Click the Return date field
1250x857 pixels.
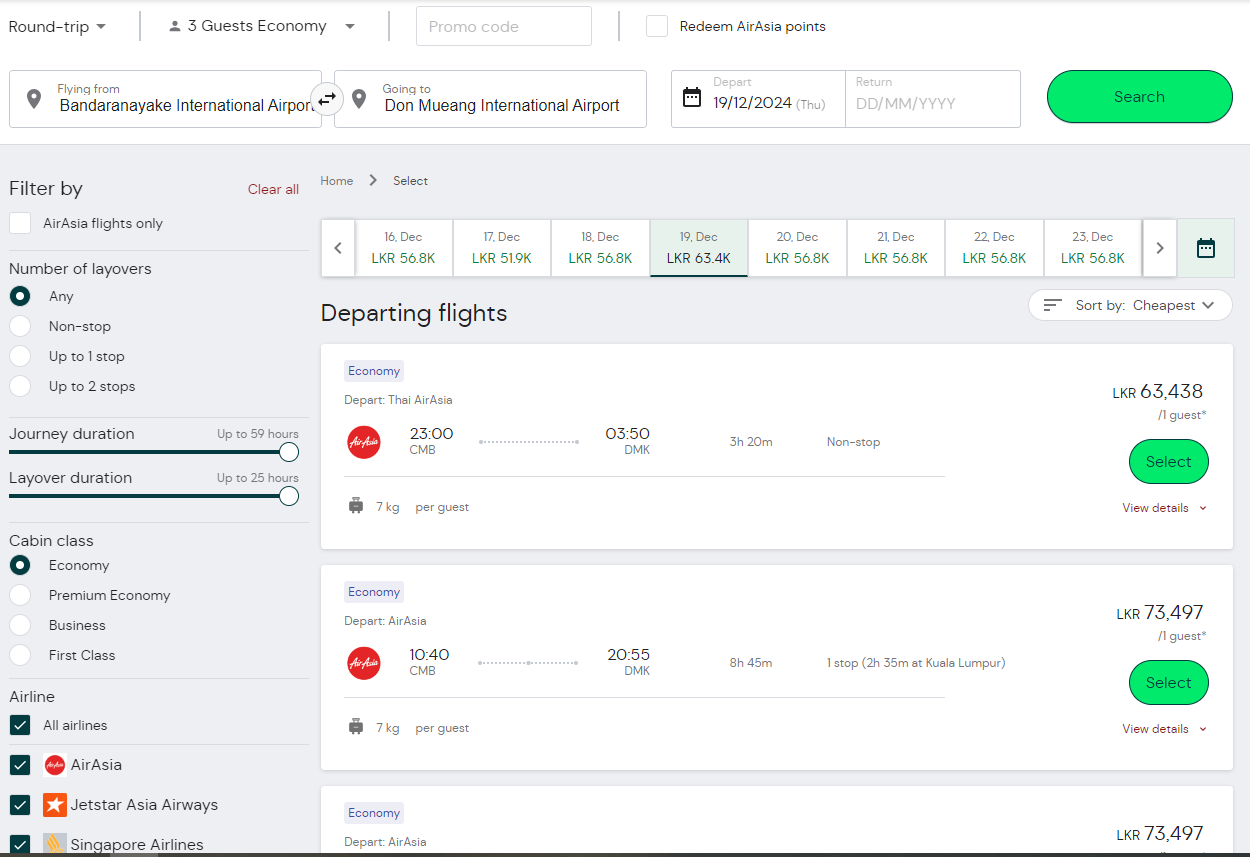point(932,99)
